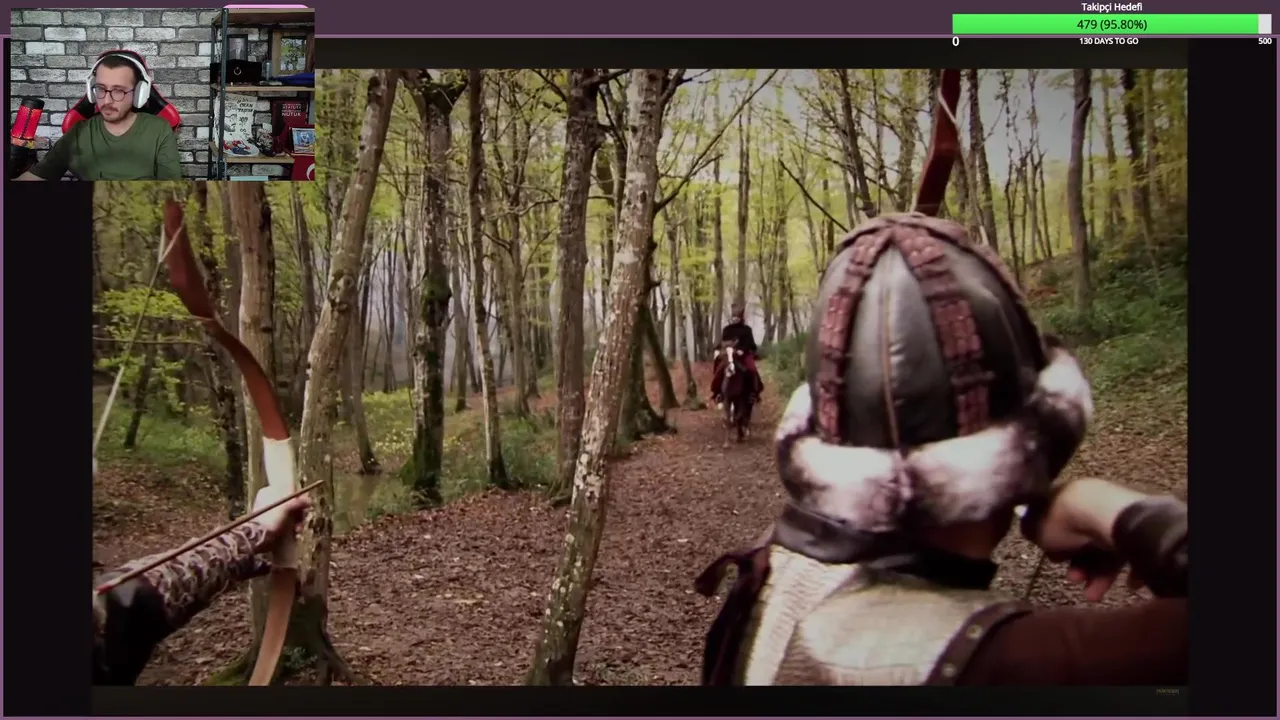Image resolution: width=1280 pixels, height=720 pixels.
Task: Click the '479 (95.80%)' progress text
Action: [1111, 24]
